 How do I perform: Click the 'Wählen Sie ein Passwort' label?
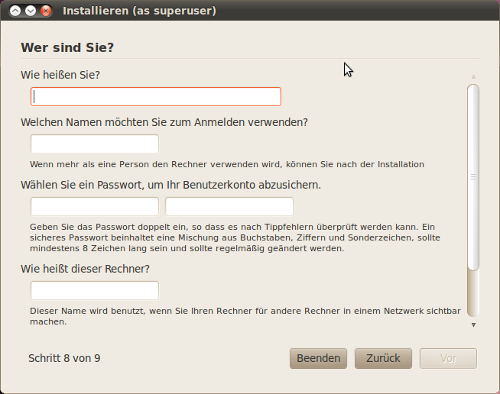(171, 185)
